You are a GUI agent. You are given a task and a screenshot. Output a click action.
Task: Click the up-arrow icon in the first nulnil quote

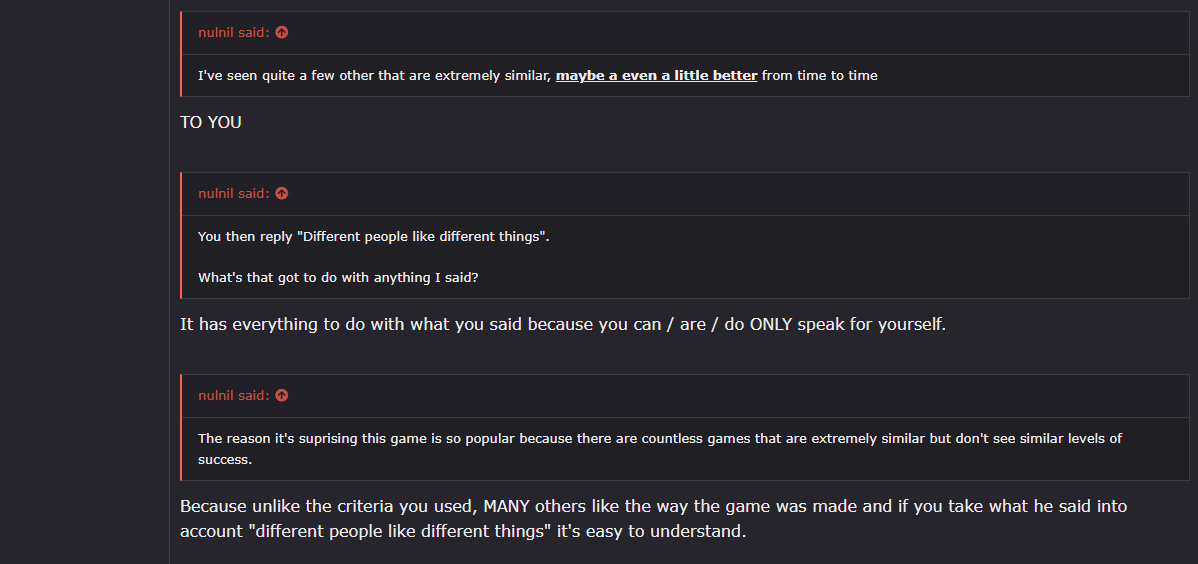282,32
